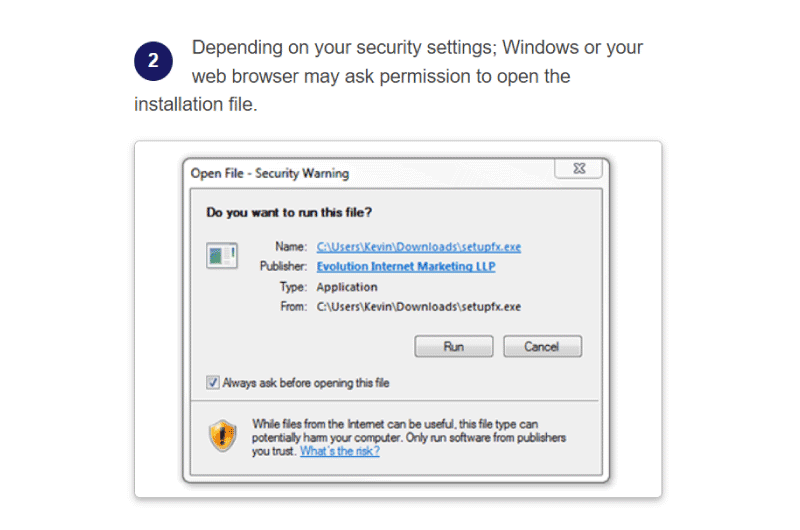
Task: Click the From file path text
Action: coord(418,307)
